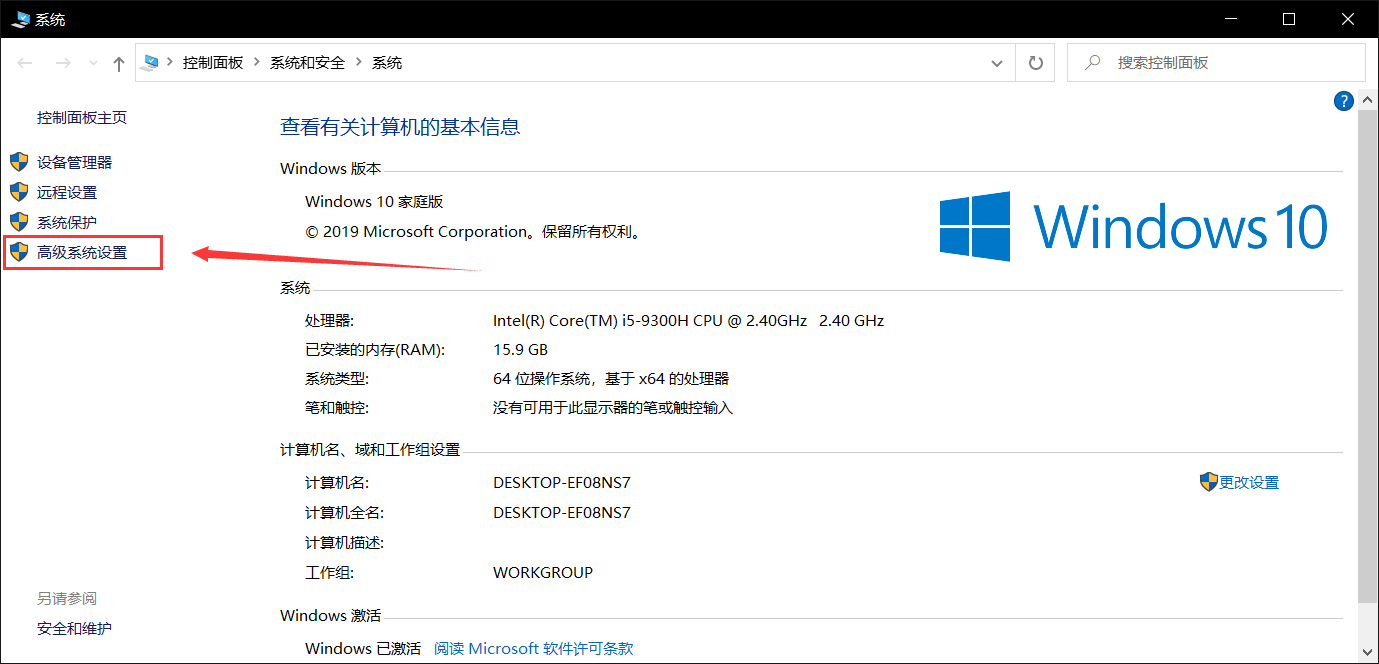Open 控制面板主页 link
This screenshot has height=664, width=1379.
click(x=82, y=117)
